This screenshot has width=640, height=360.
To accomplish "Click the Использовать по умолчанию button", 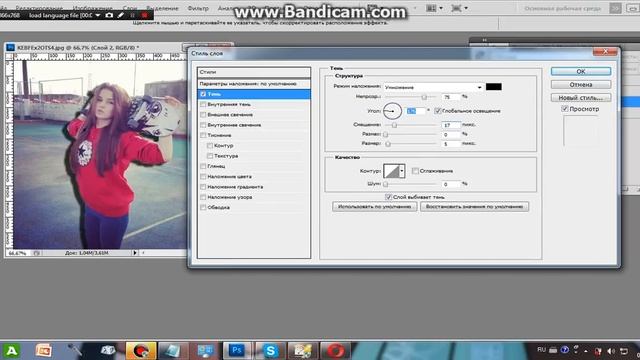I will click(375, 207).
